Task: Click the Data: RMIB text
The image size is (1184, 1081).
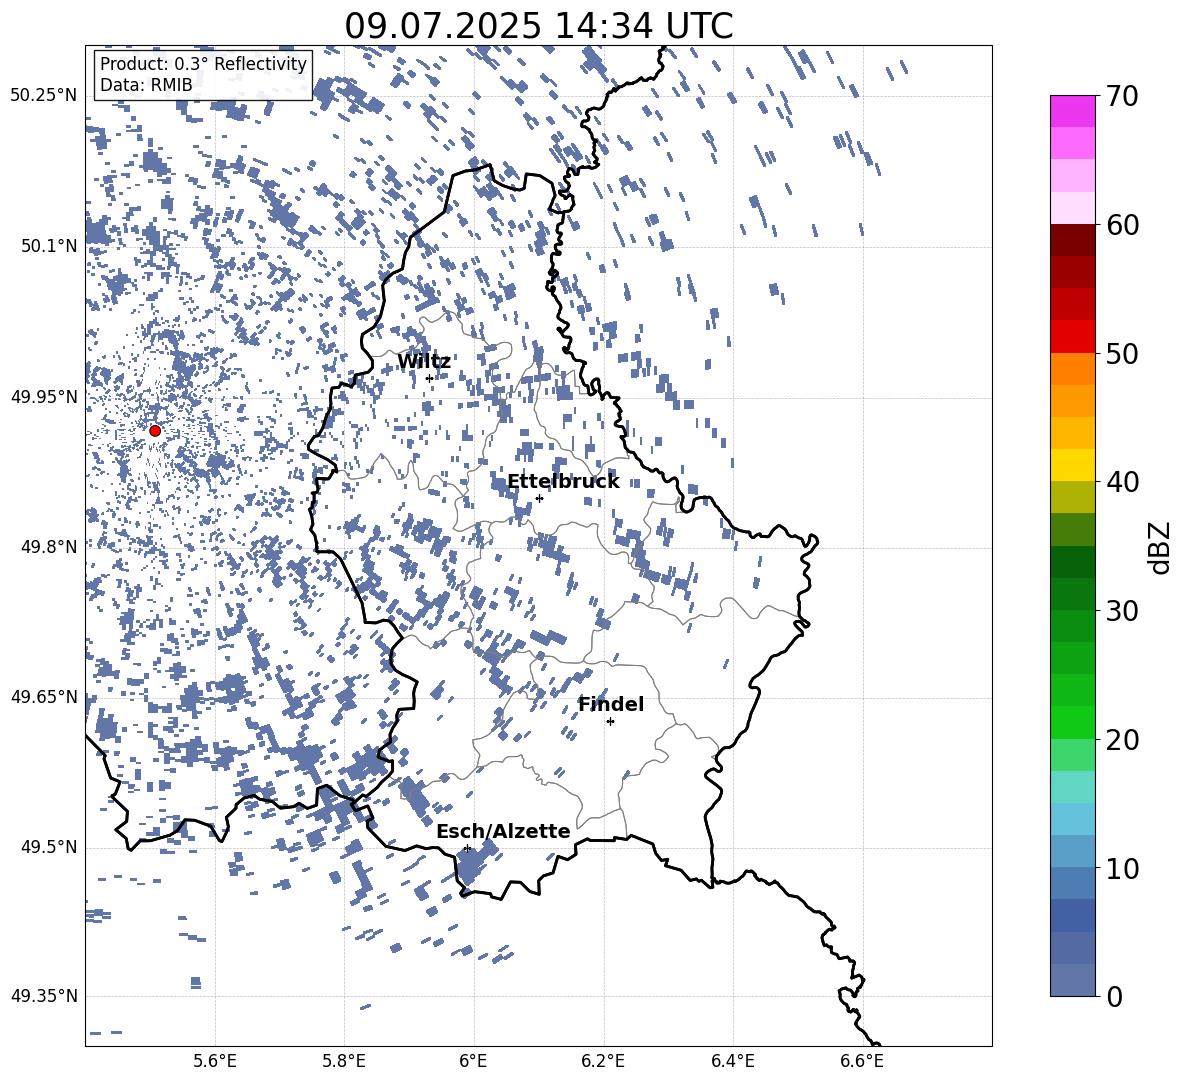Action: coord(146,85)
